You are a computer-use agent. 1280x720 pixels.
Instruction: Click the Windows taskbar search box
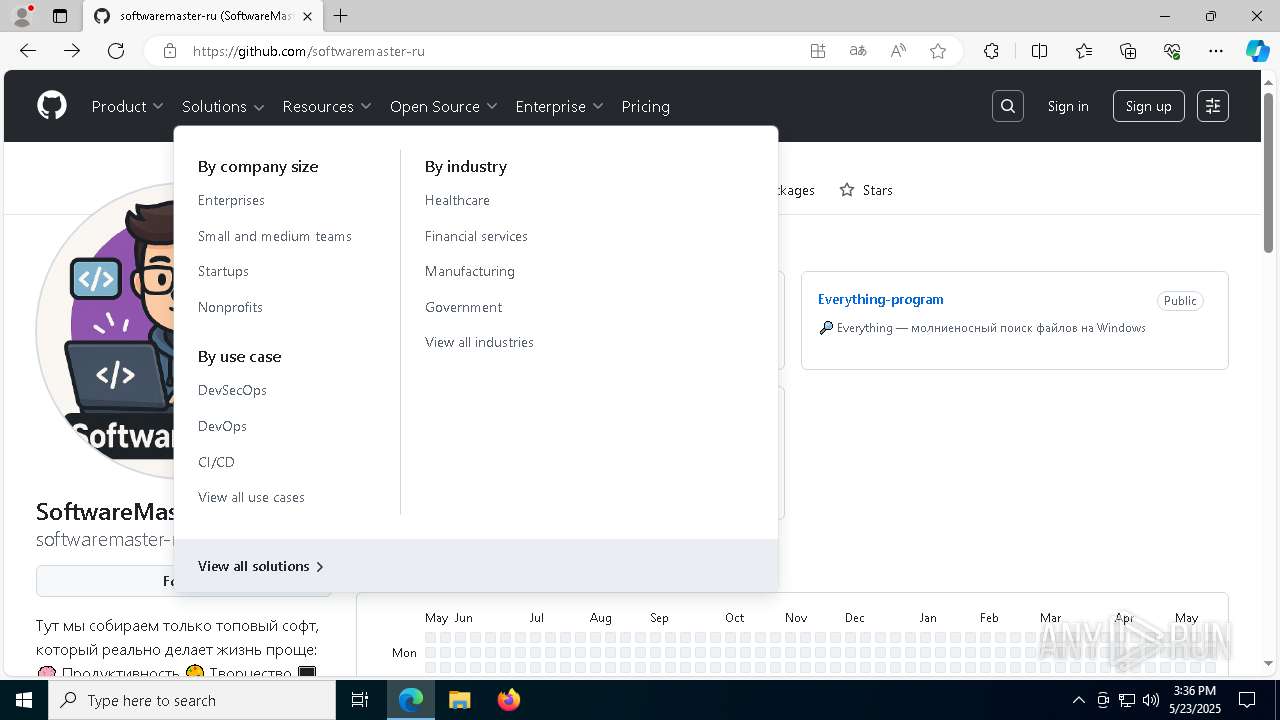click(x=192, y=700)
